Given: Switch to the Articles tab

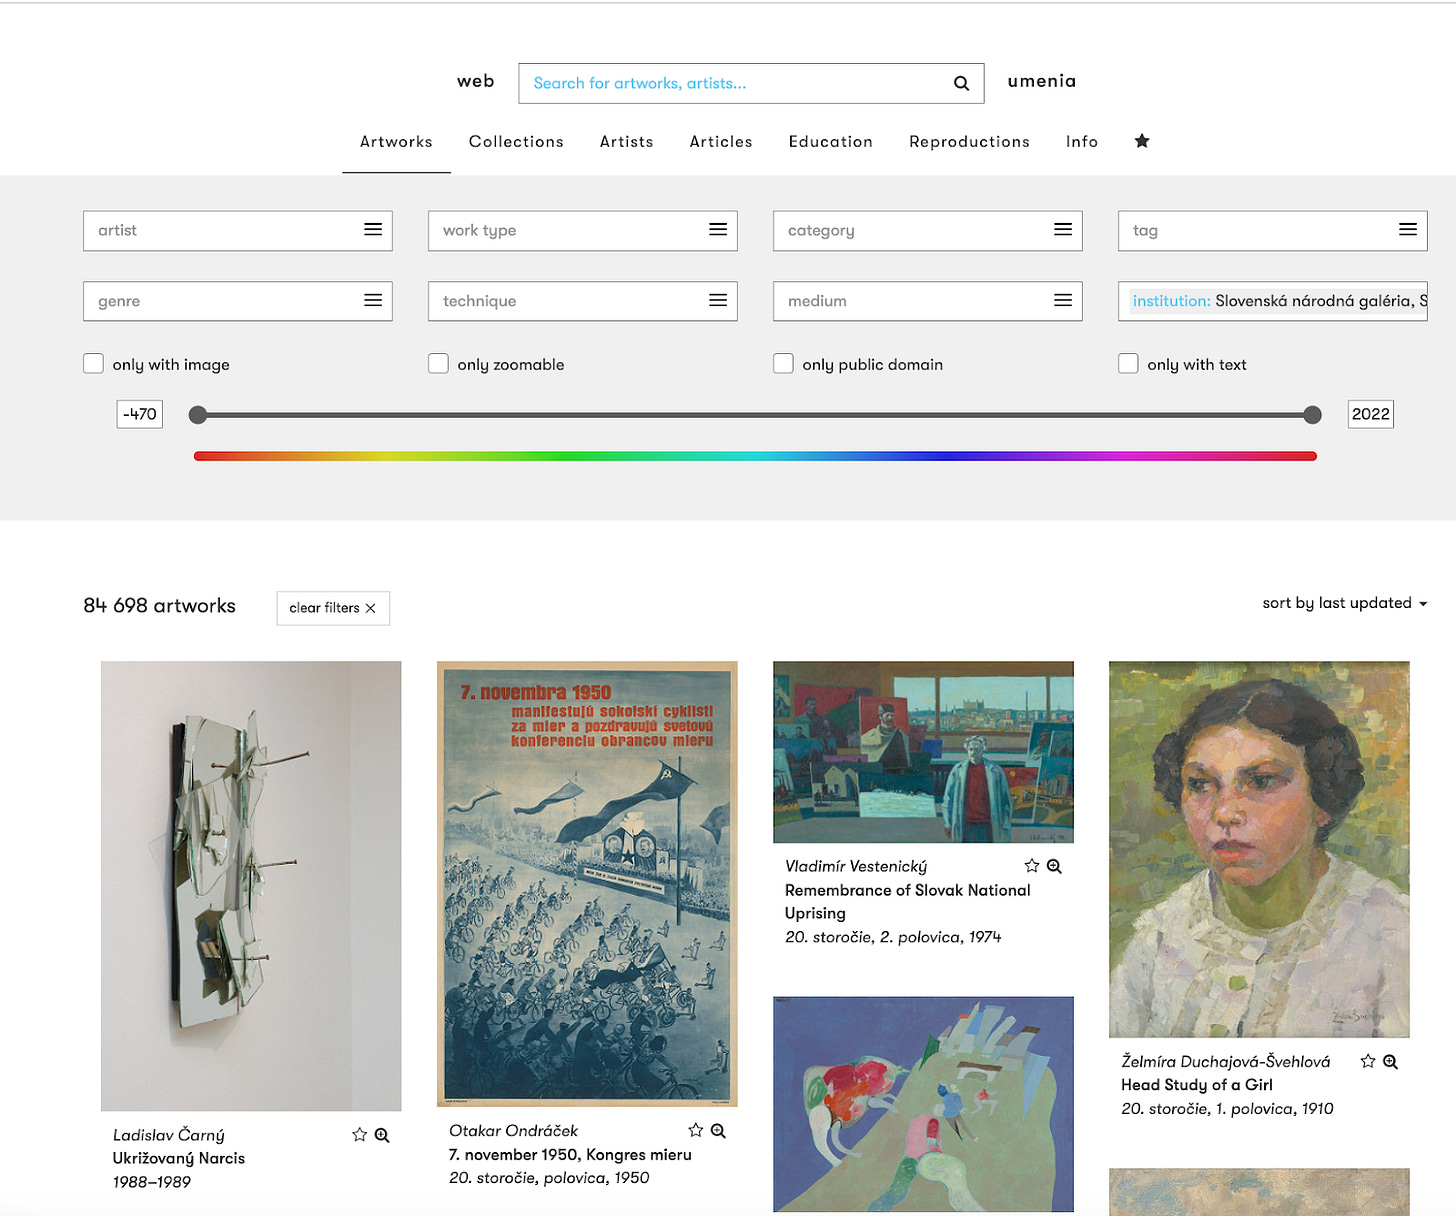Looking at the screenshot, I should coord(721,142).
